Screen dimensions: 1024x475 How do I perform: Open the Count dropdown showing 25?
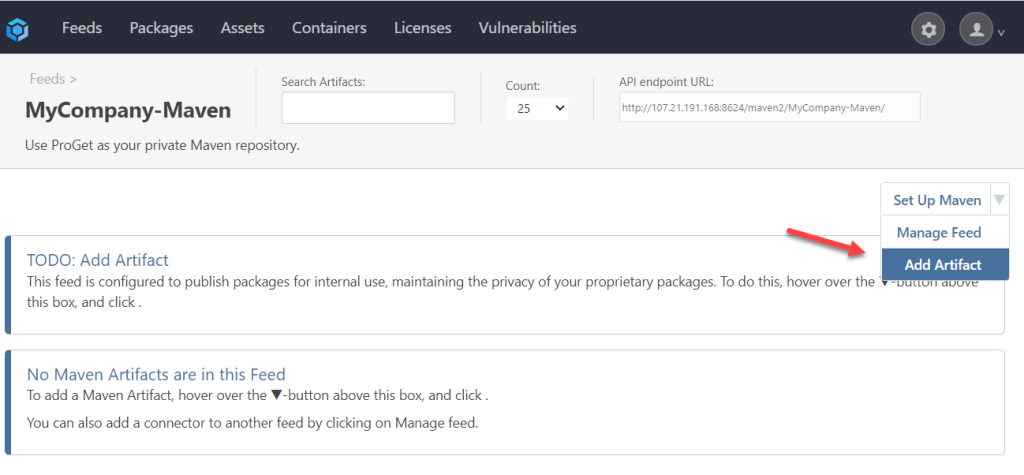pyautogui.click(x=537, y=108)
